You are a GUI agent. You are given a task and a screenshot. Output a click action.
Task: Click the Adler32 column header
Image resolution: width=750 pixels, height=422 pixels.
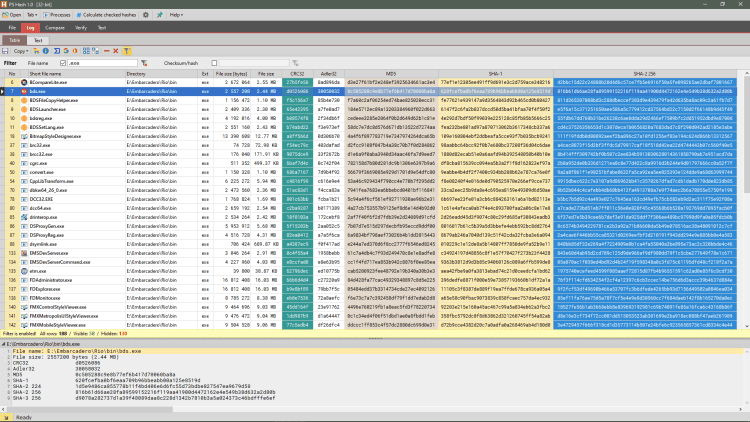pos(329,74)
